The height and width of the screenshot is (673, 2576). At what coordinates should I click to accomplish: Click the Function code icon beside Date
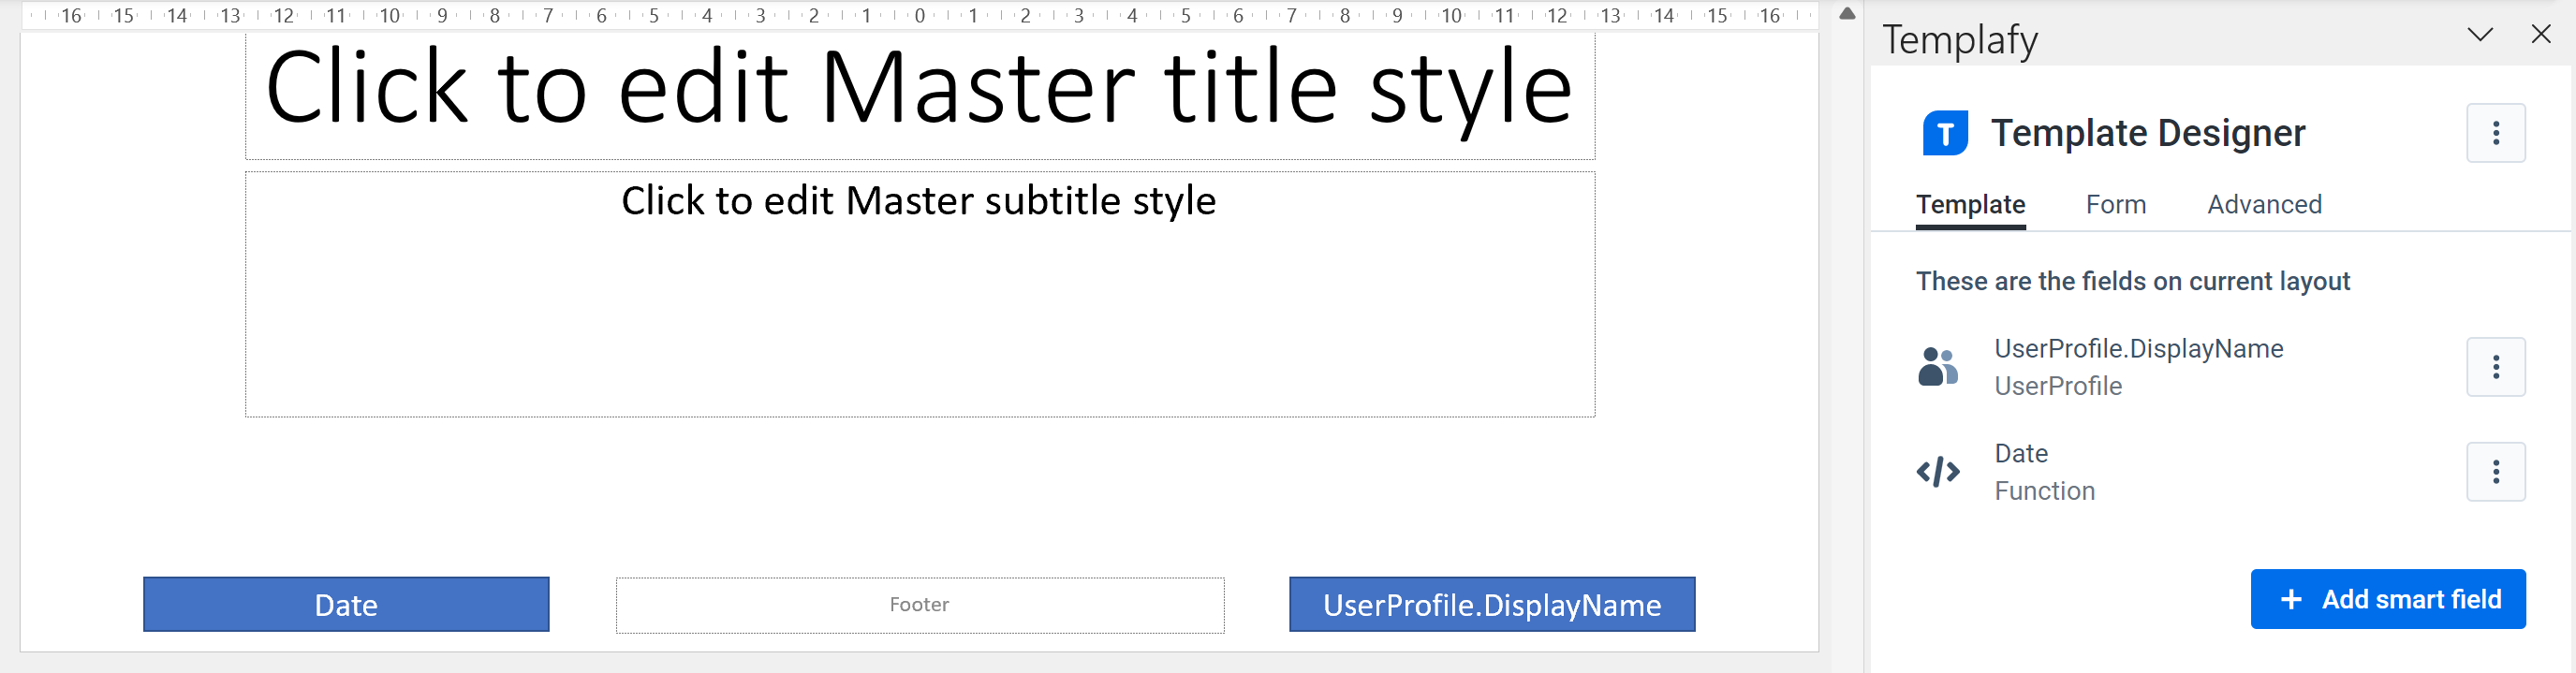pos(1936,471)
